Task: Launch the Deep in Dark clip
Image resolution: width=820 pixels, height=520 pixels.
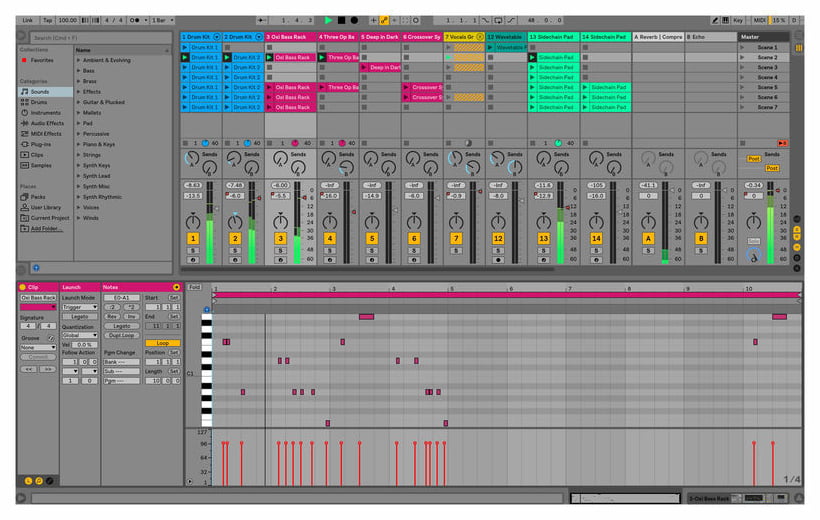Action: [365, 67]
